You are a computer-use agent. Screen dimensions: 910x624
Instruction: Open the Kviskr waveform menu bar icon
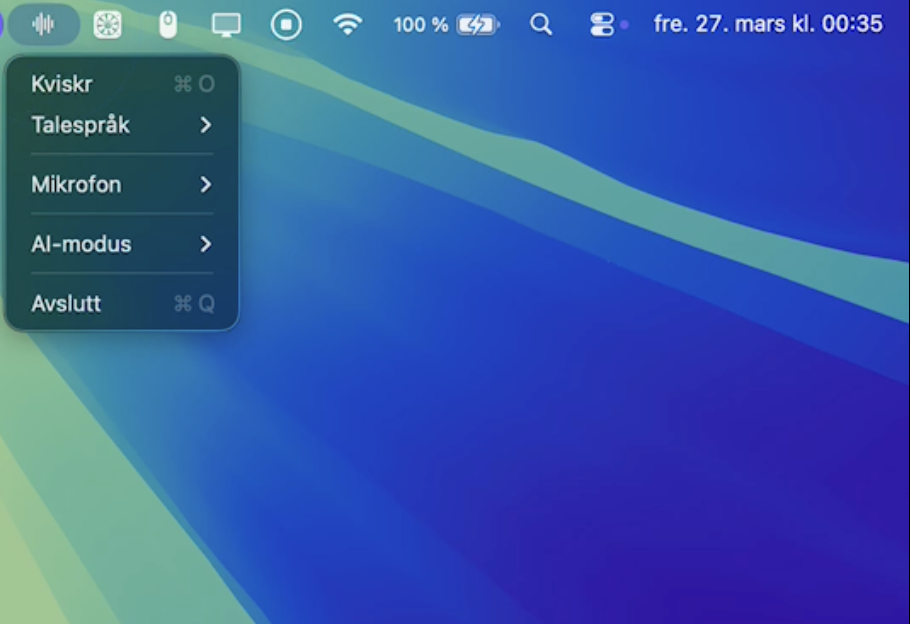click(42, 23)
